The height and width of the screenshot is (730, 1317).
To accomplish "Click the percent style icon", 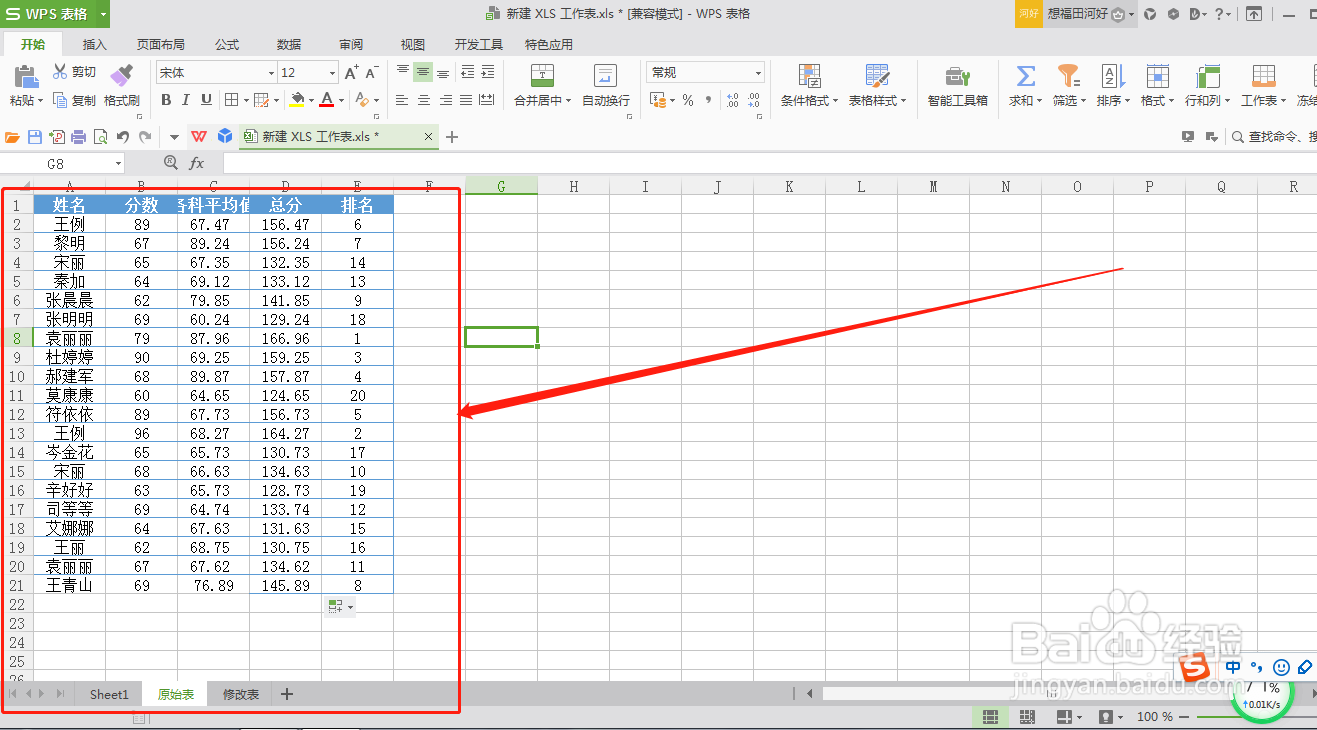I will point(688,100).
